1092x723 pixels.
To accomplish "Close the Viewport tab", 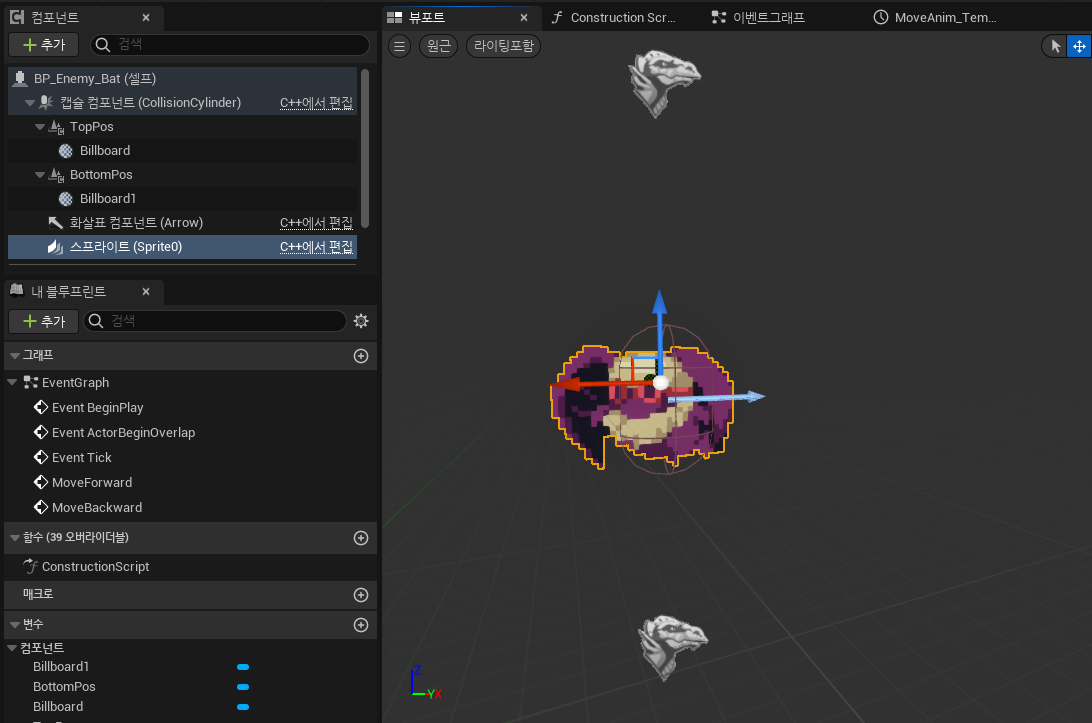I will click(x=524, y=17).
